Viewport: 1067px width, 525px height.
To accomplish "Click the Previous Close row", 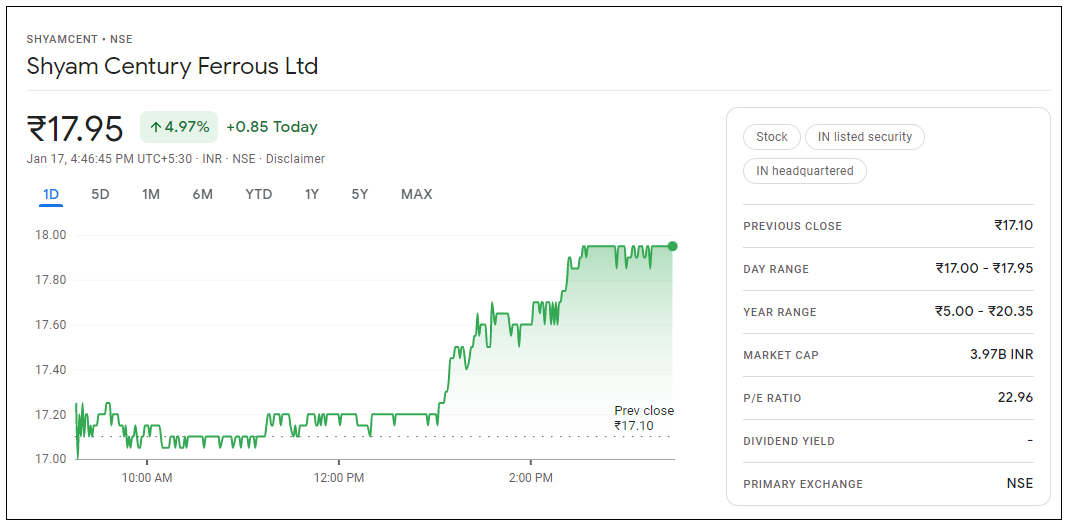I will click(888, 226).
